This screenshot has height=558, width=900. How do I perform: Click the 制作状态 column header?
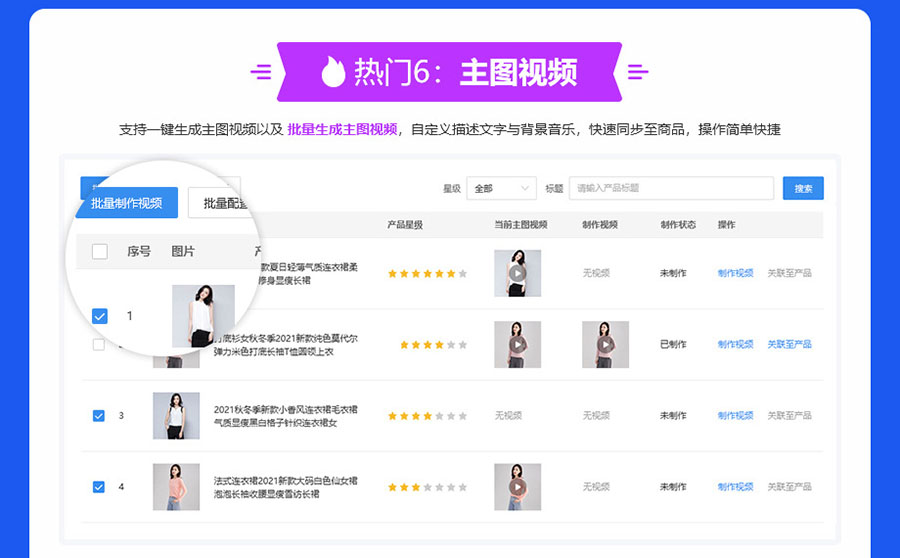[x=678, y=225]
